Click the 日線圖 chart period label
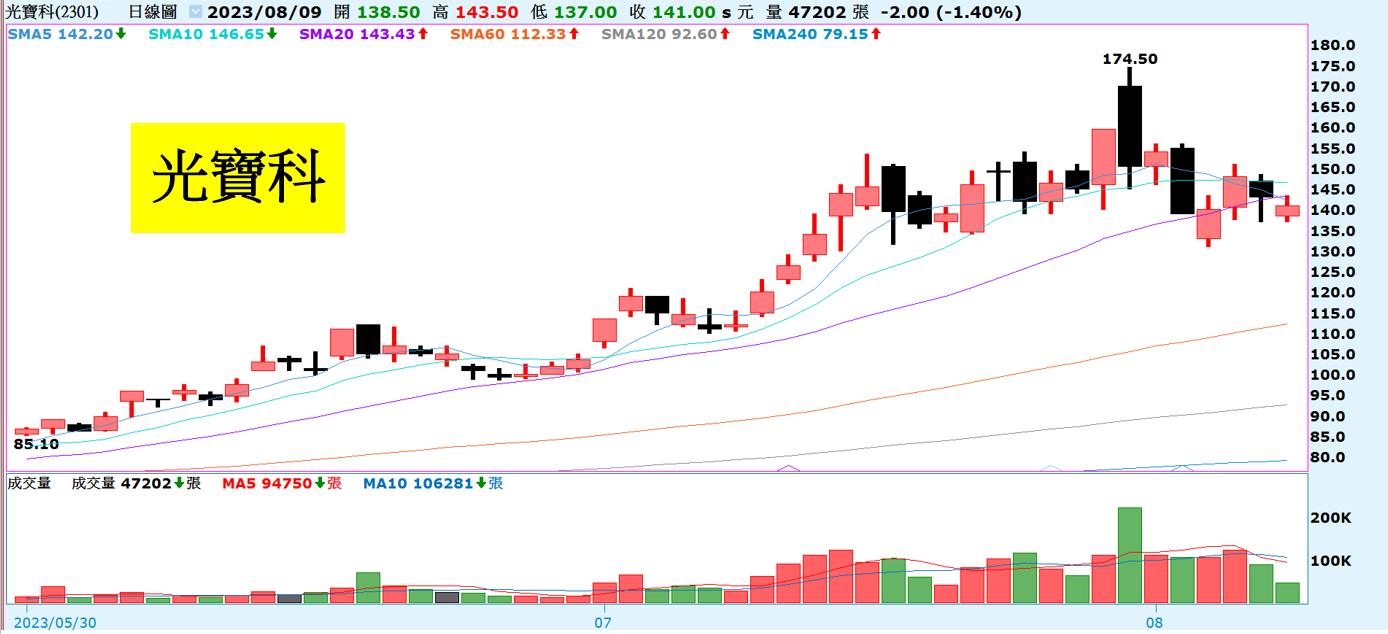This screenshot has width=1388, height=634. (154, 13)
